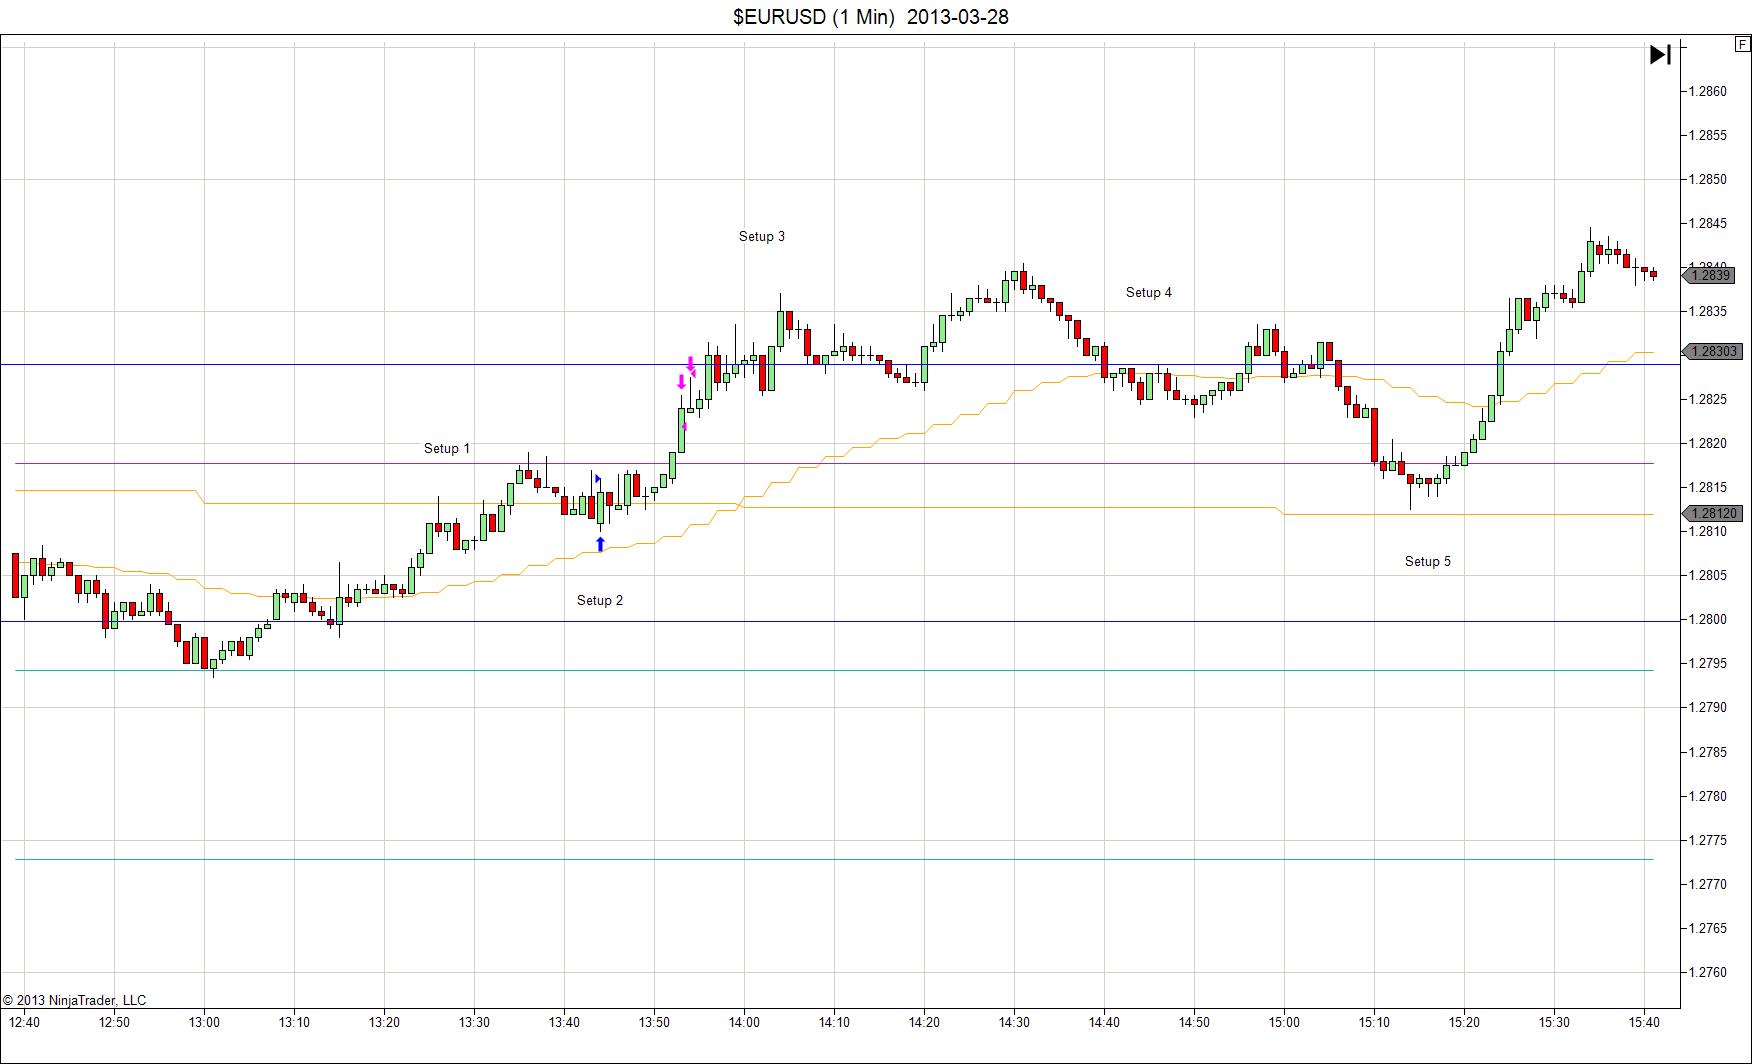
Task: Click the 1.2860 price axis label
Action: (x=1708, y=91)
